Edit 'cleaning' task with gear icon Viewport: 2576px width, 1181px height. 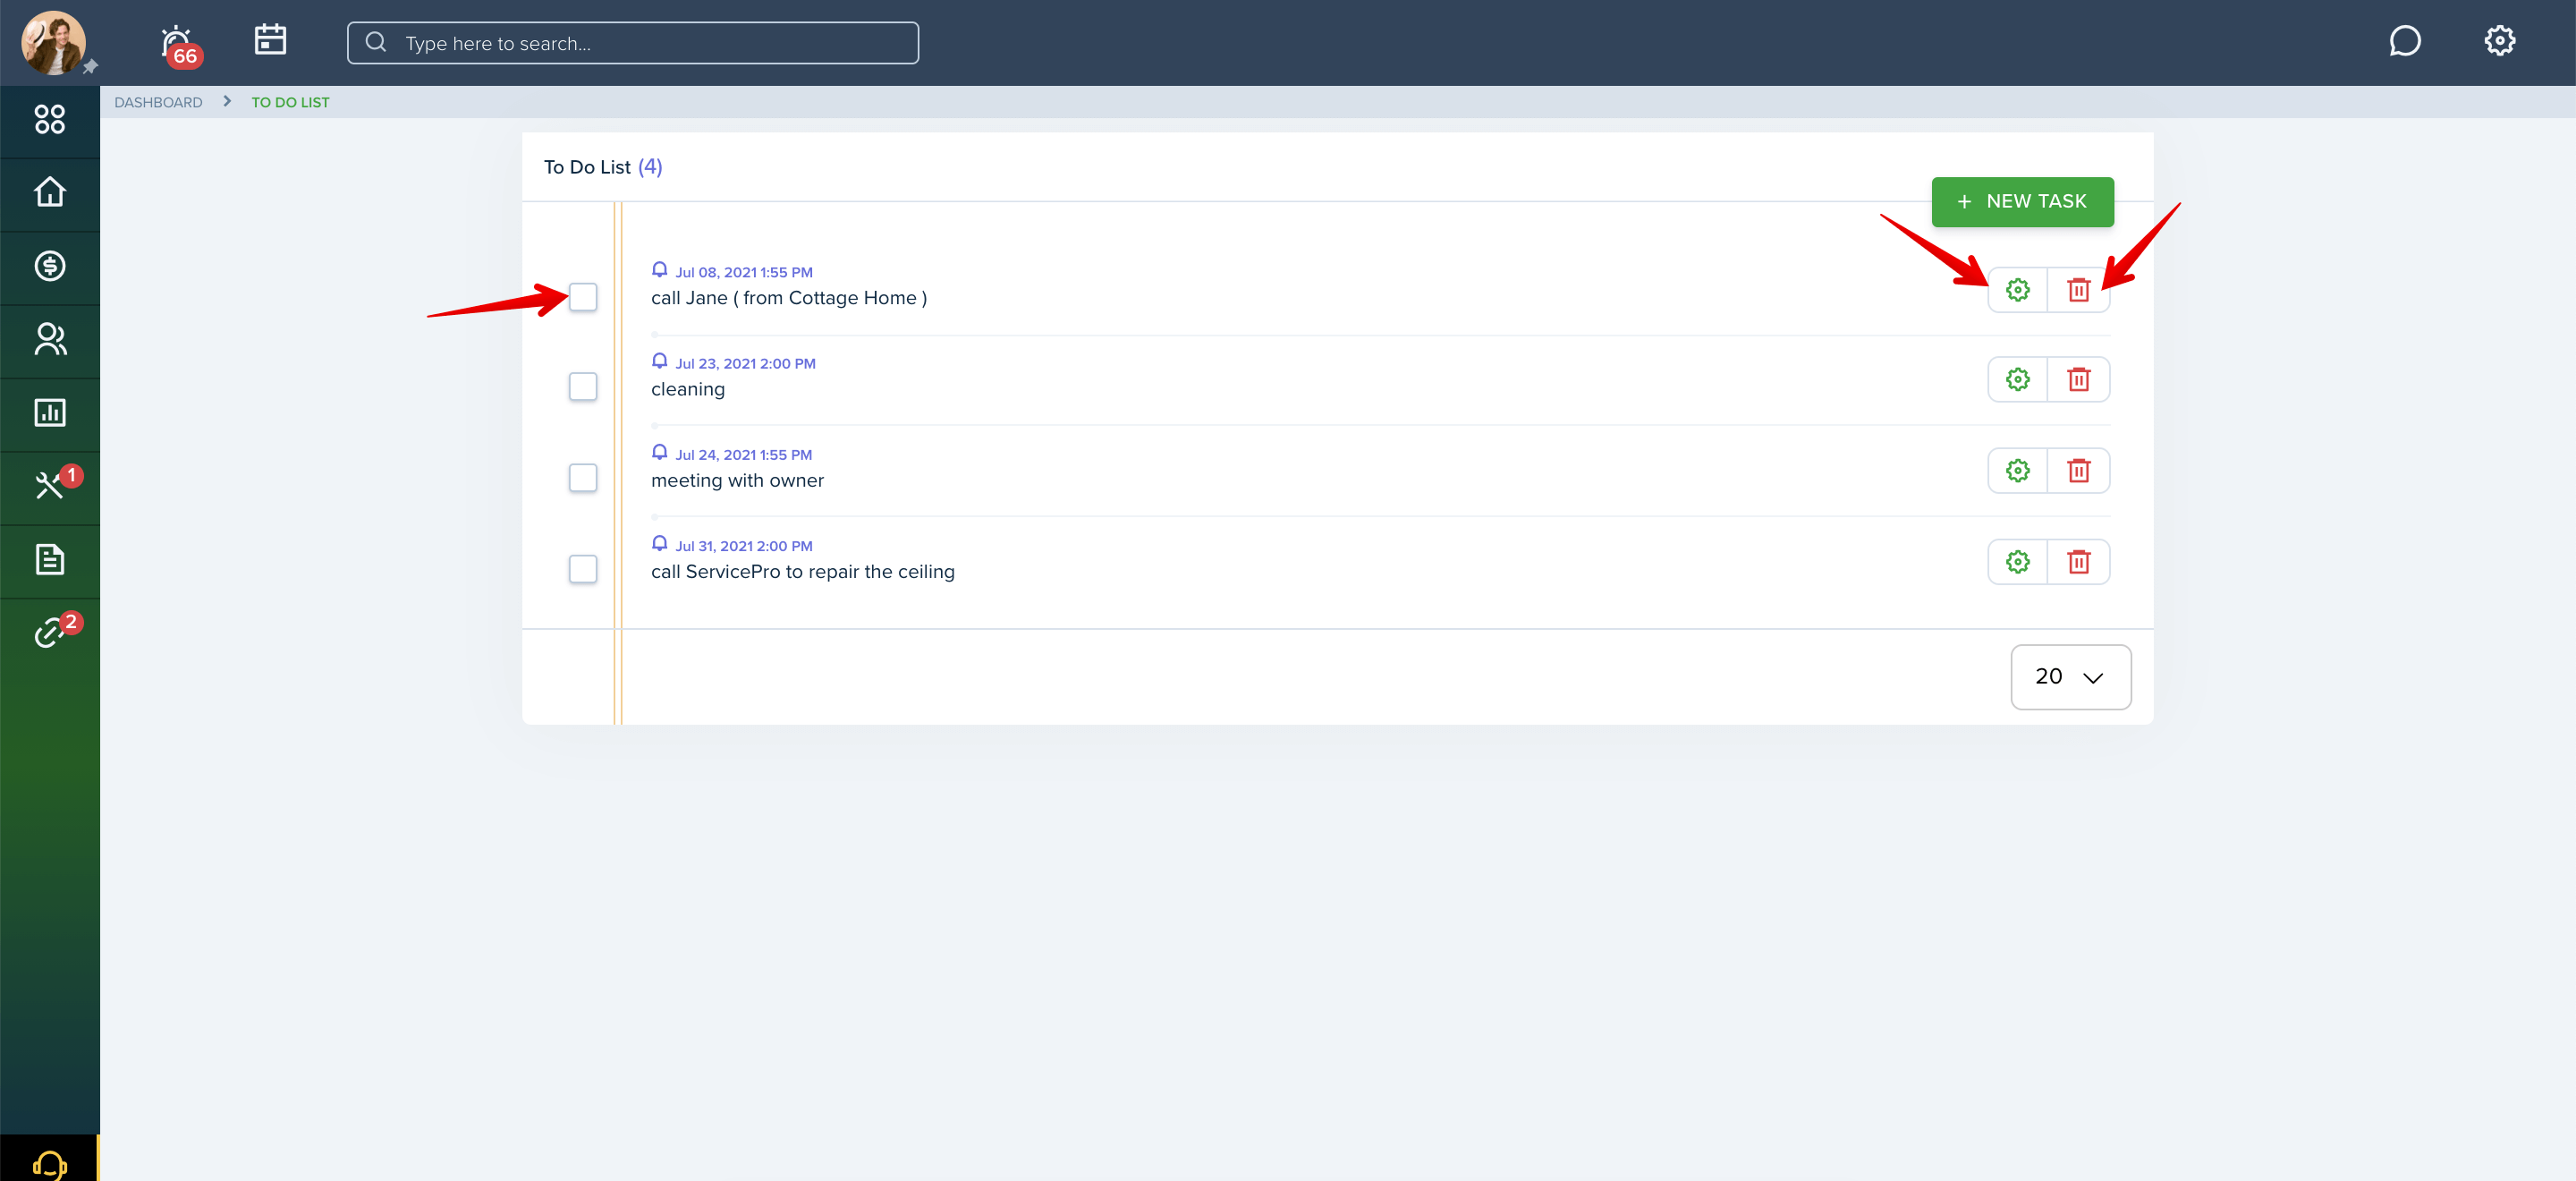pyautogui.click(x=2018, y=380)
